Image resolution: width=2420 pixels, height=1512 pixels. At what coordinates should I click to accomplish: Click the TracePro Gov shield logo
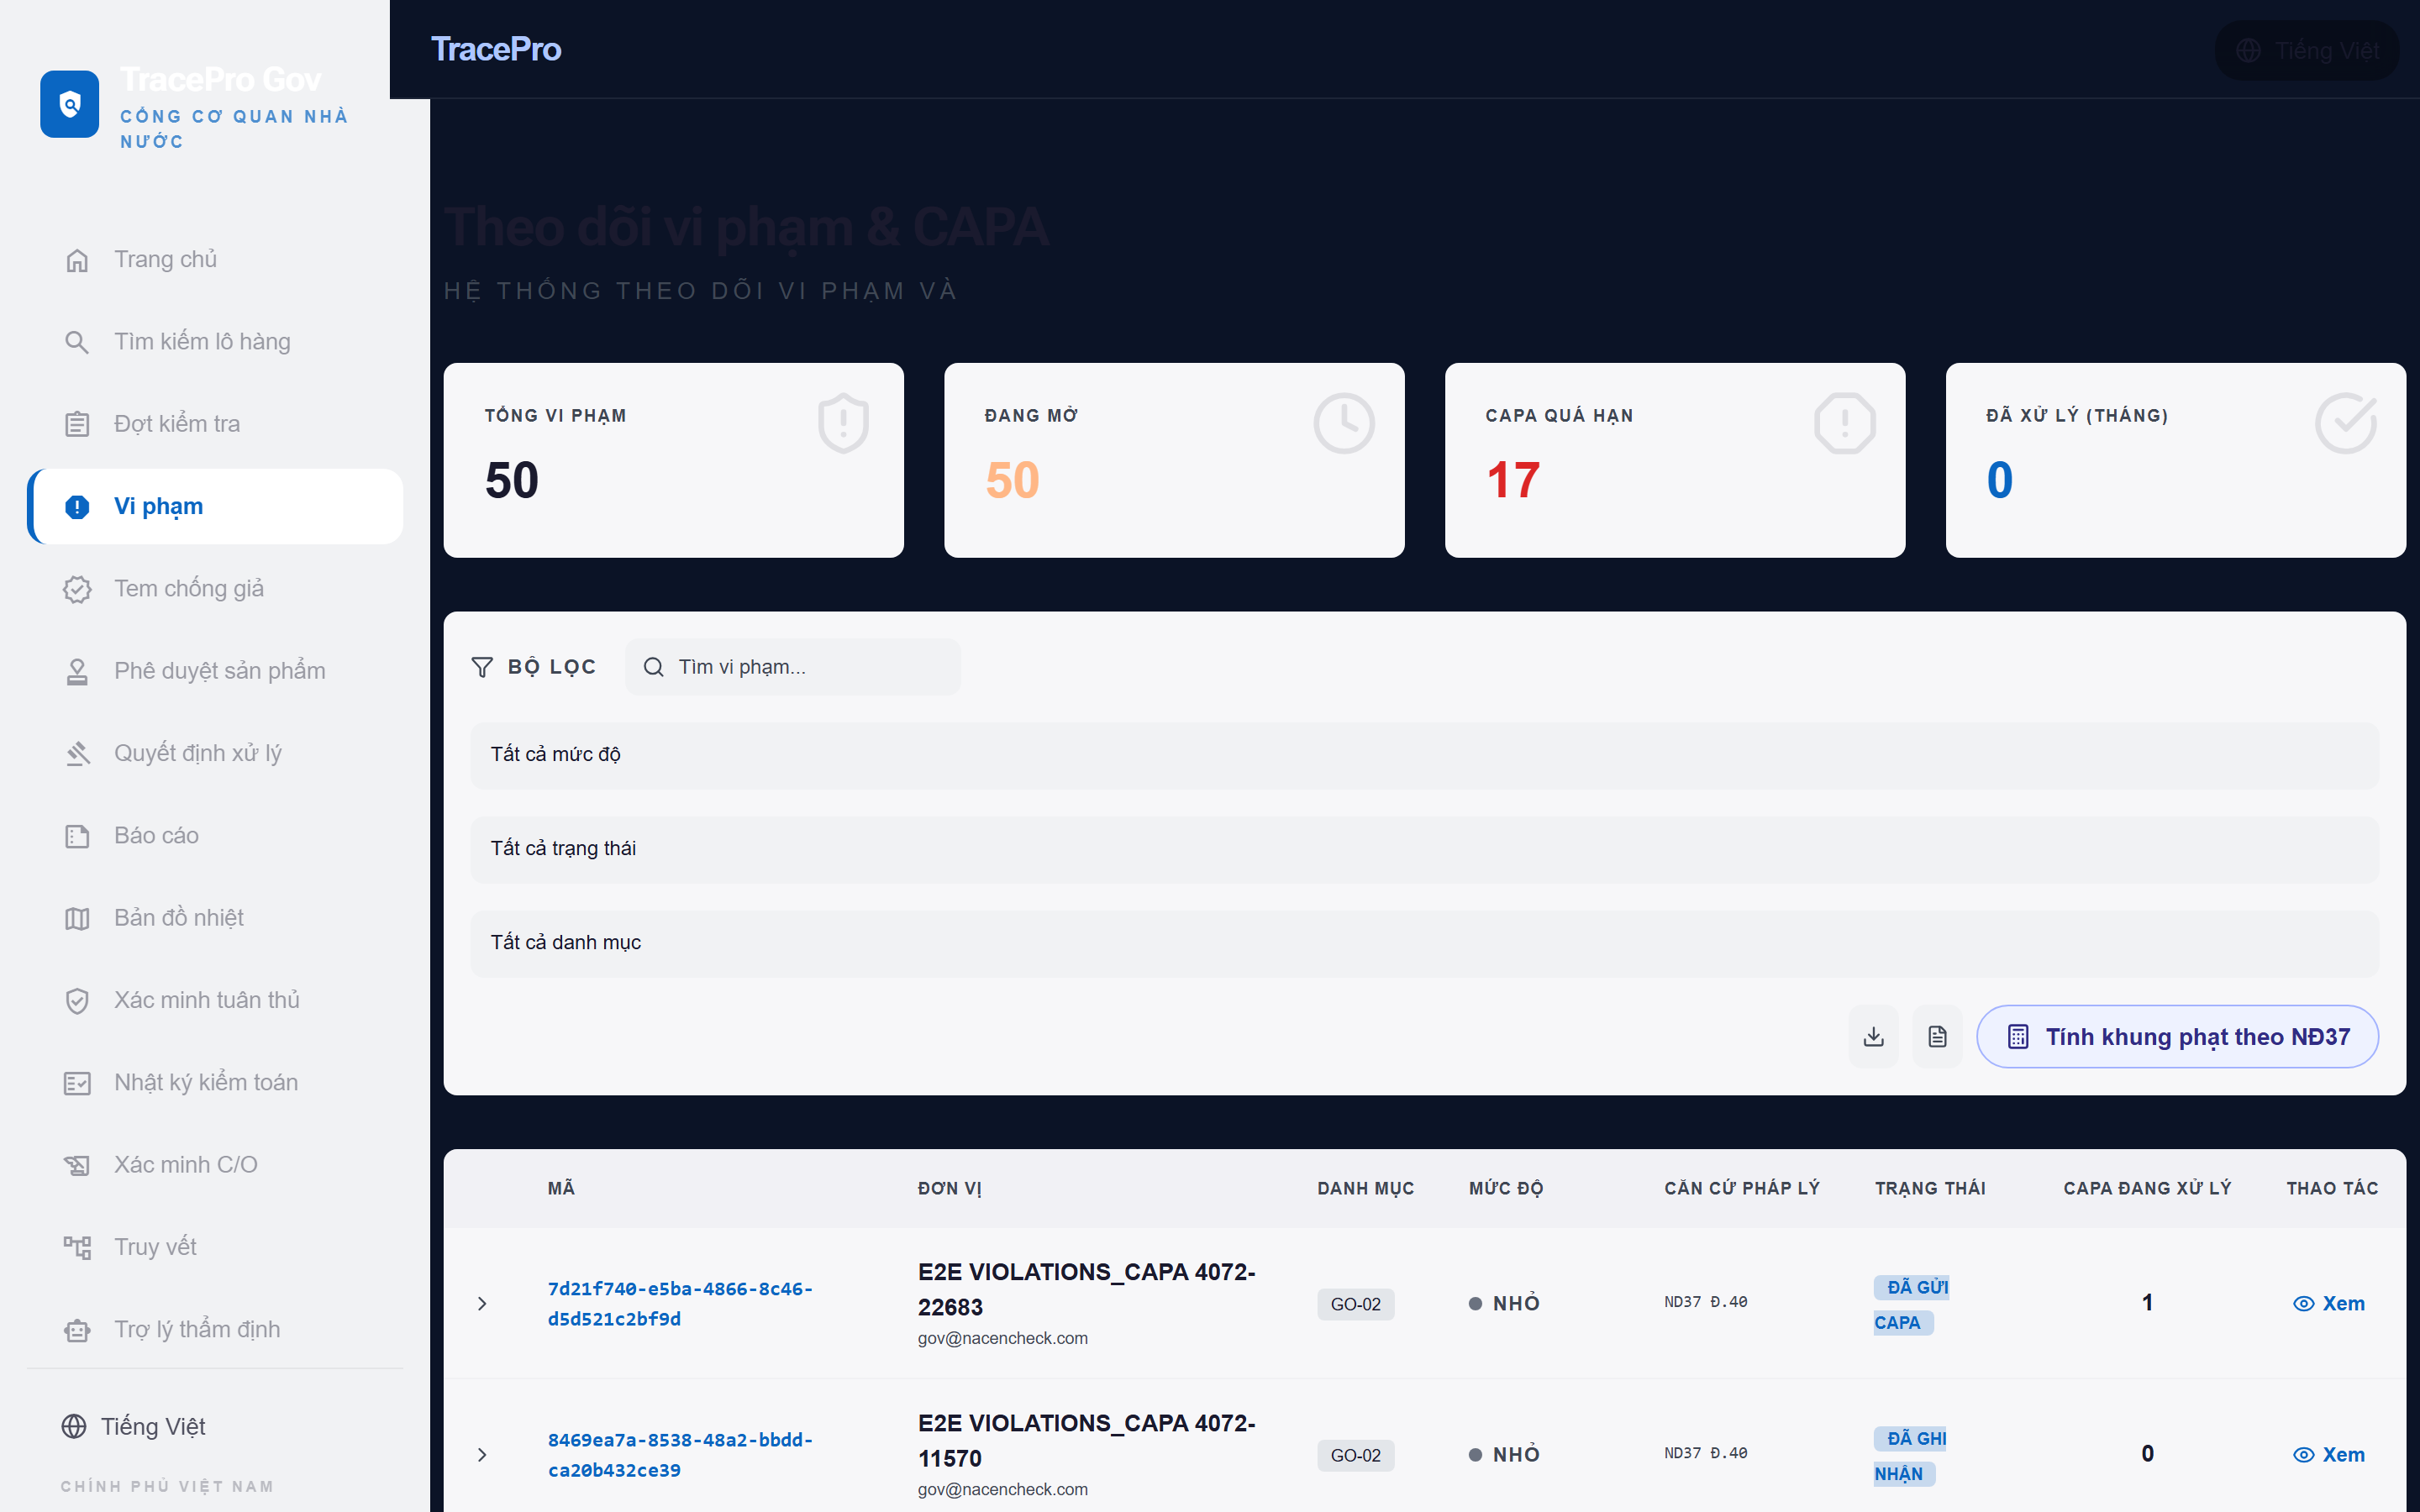pos(69,104)
